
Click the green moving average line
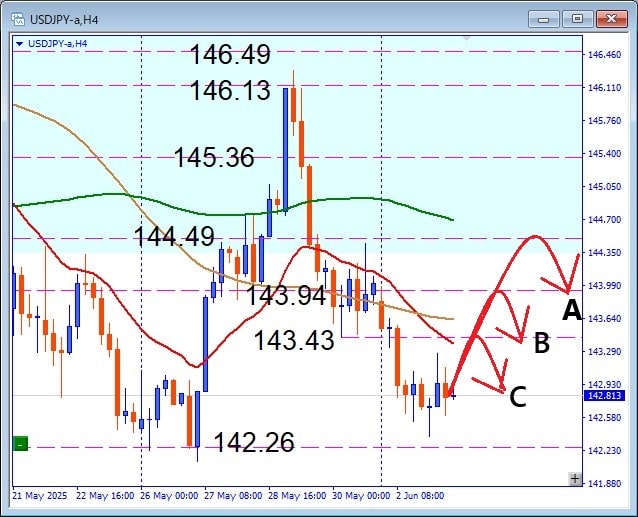pos(234,214)
